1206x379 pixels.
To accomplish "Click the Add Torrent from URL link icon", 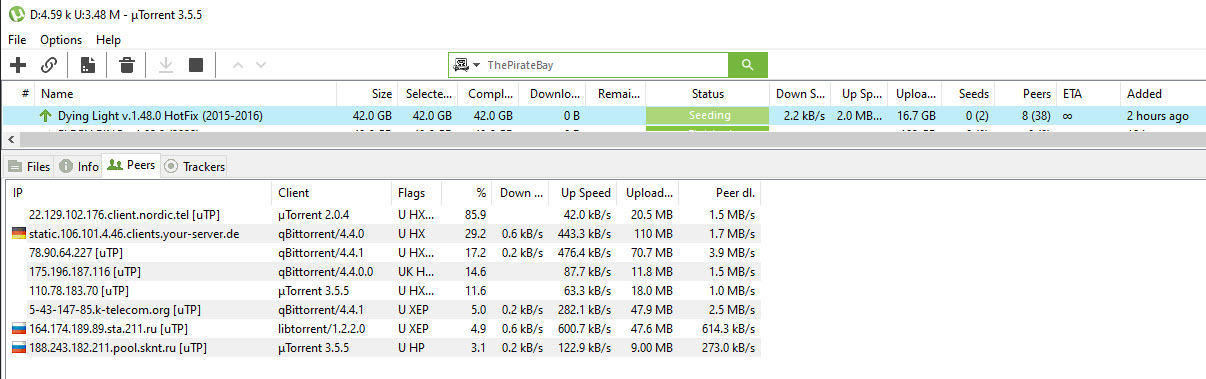I will [49, 65].
